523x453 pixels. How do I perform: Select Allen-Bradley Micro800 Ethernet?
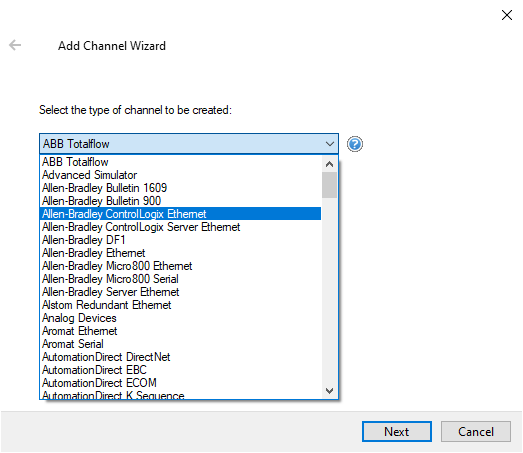tap(180, 266)
